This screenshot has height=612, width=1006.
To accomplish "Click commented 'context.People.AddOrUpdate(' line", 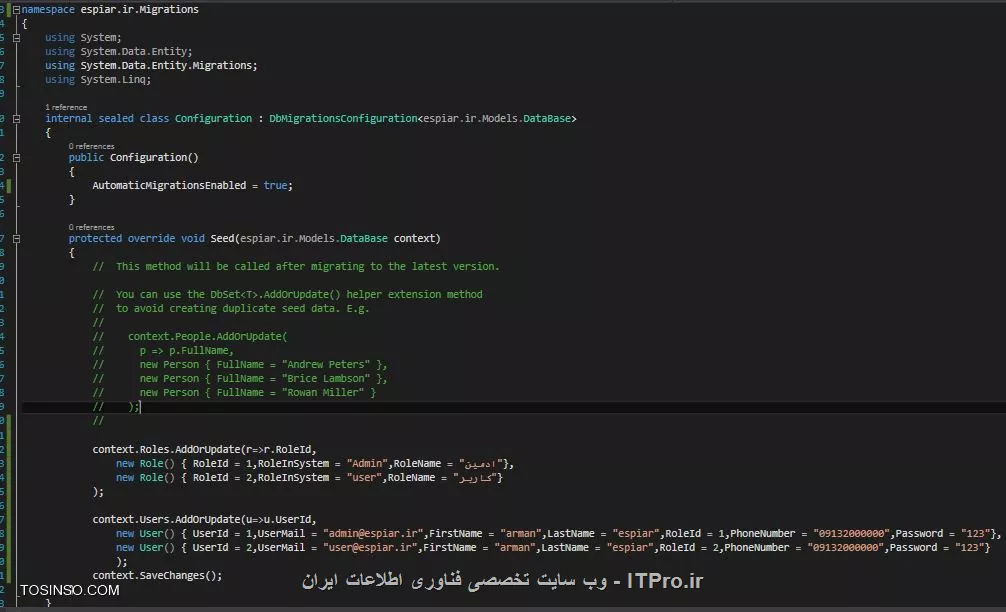I will point(207,336).
